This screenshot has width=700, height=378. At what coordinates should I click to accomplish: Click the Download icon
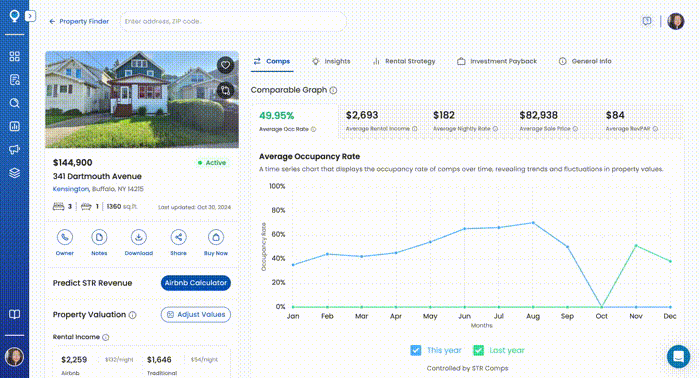coord(139,237)
